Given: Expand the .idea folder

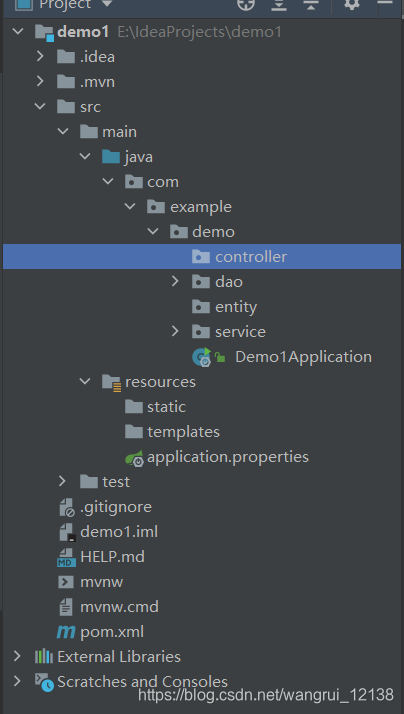Looking at the screenshot, I should click(x=40, y=56).
